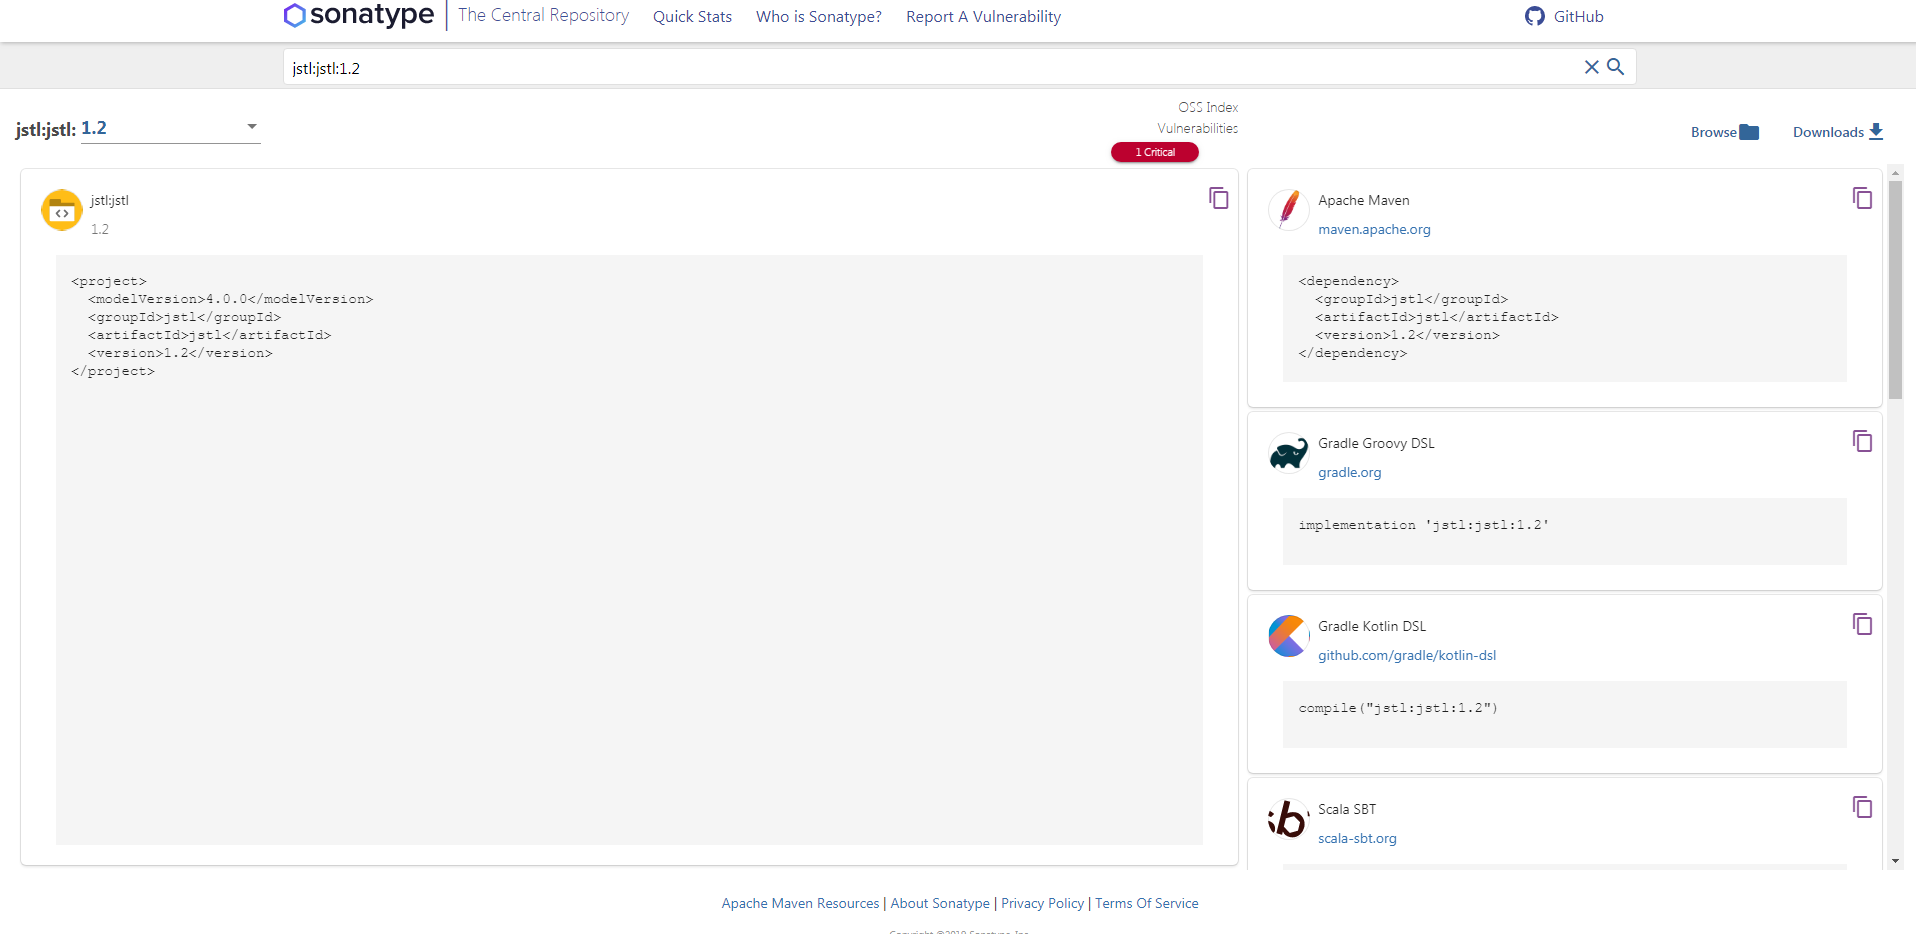Click the snippets panel scrollbar thumb
The height and width of the screenshot is (934, 1916).
pyautogui.click(x=1895, y=290)
